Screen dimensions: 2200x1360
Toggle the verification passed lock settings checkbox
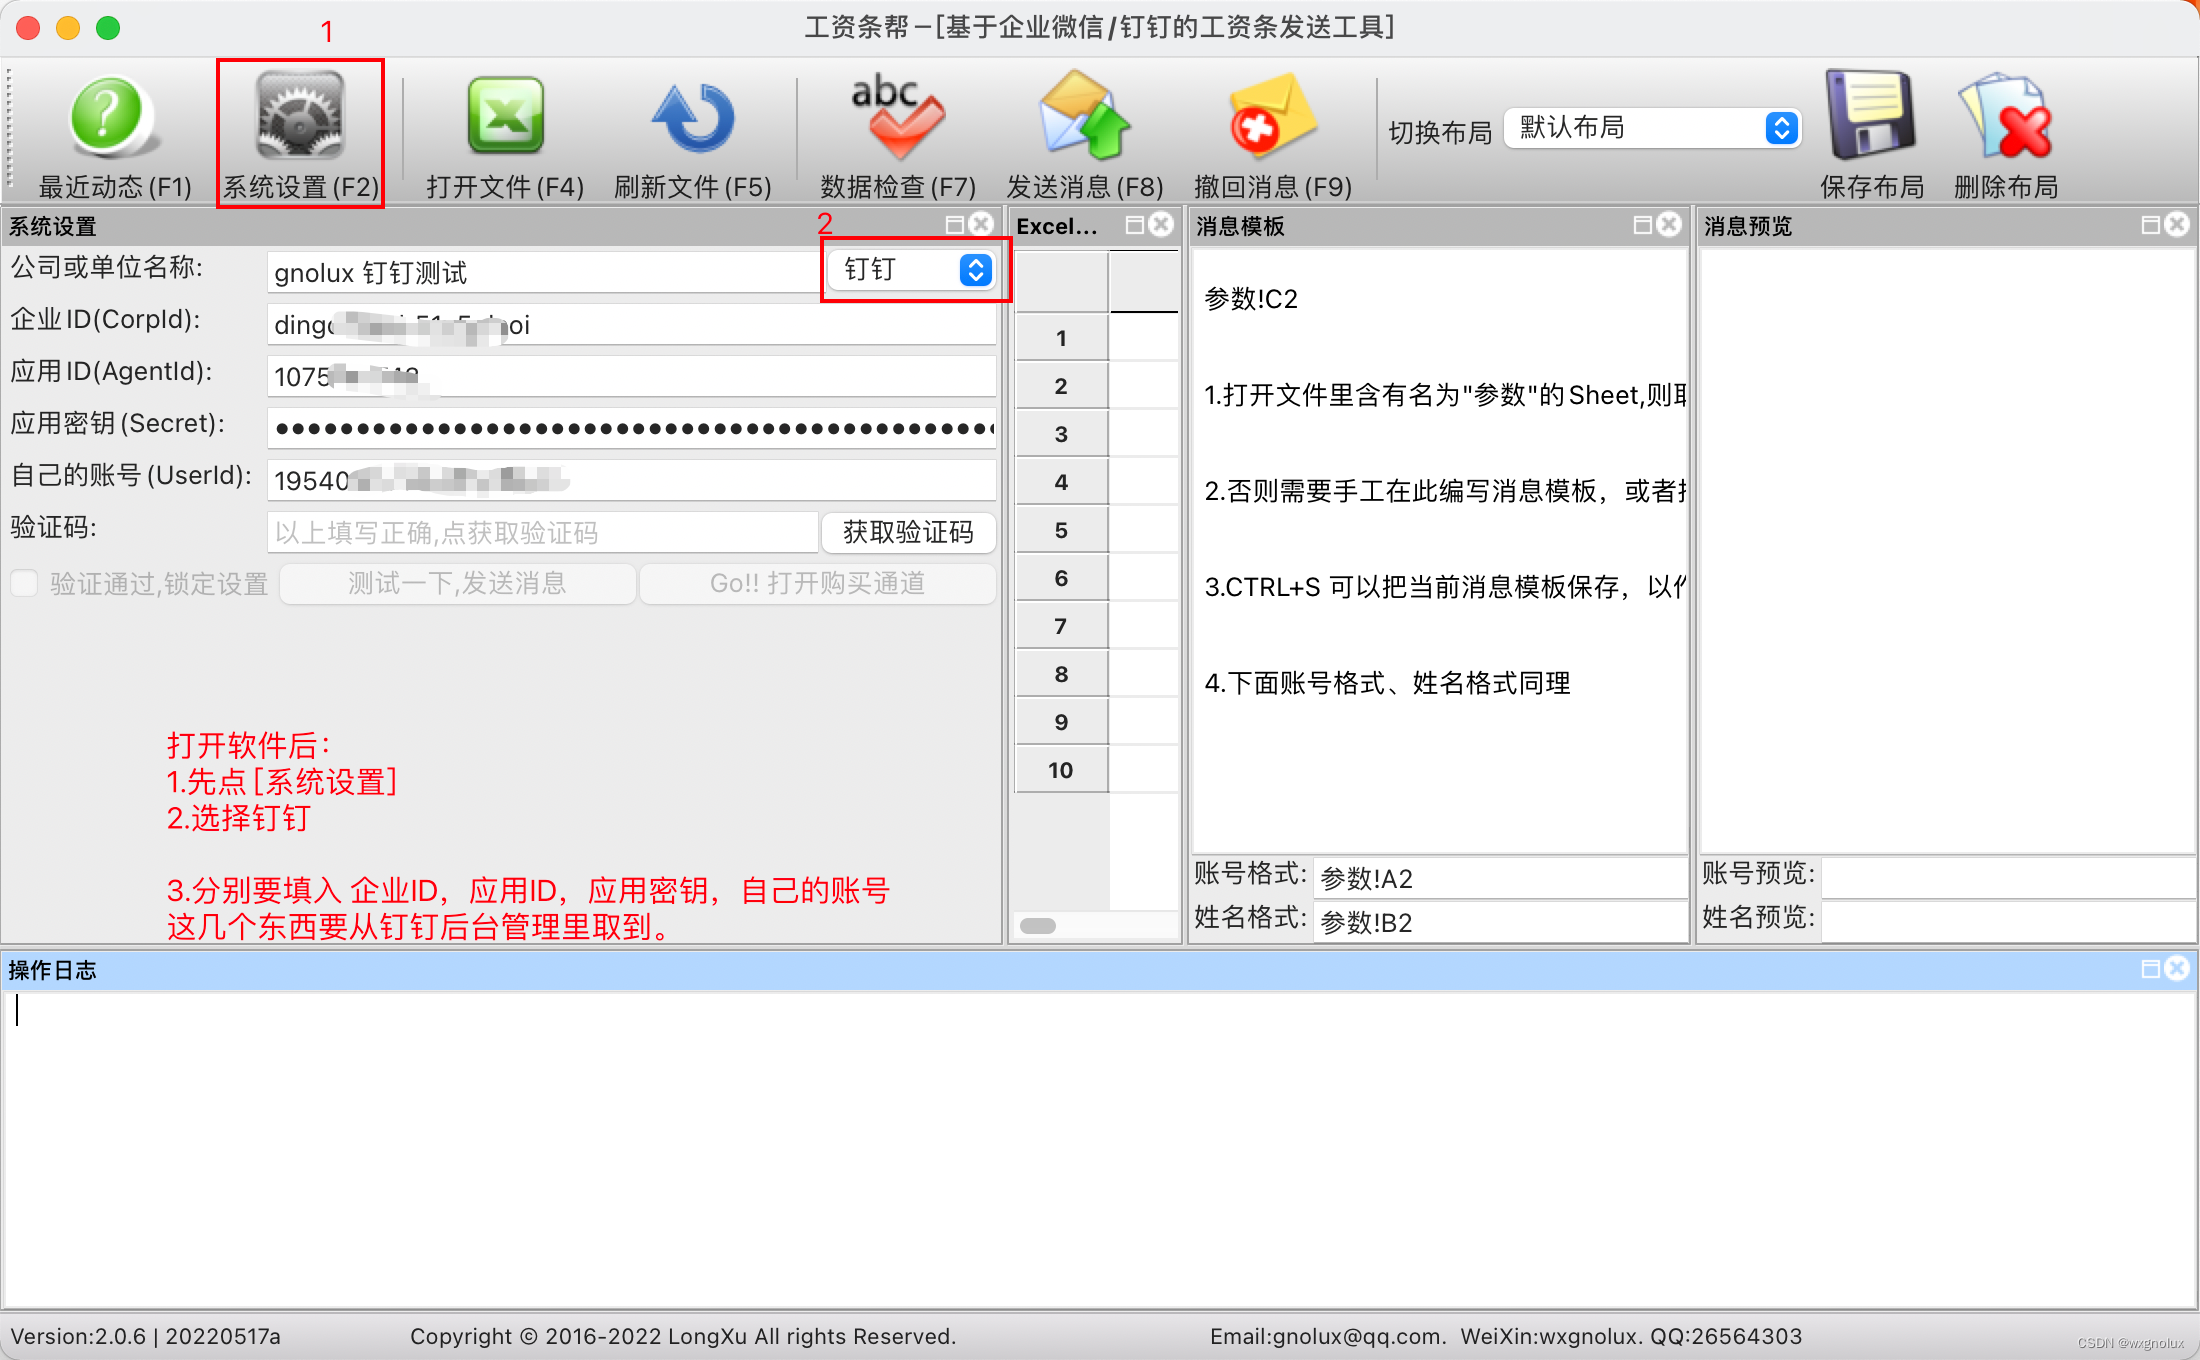pos(25,583)
